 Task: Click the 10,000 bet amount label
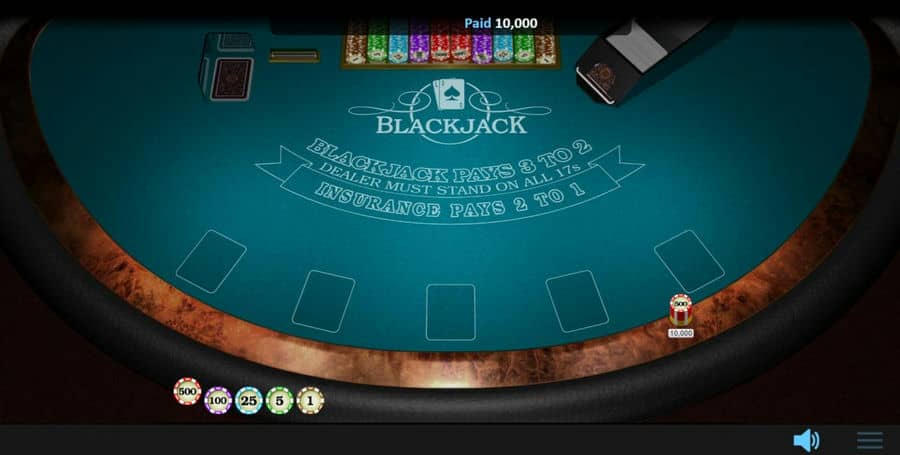681,333
